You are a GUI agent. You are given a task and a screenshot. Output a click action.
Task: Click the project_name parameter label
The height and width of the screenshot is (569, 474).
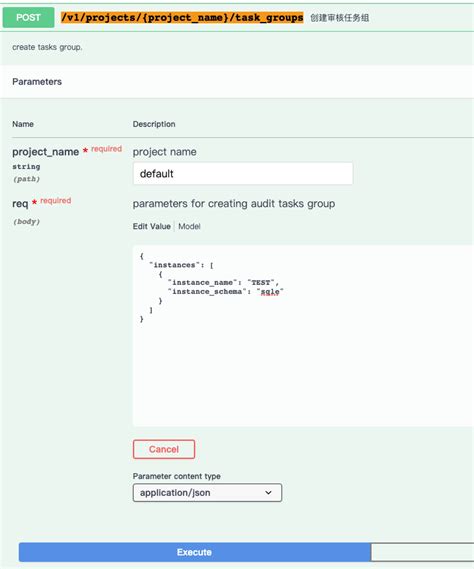pyautogui.click(x=45, y=152)
